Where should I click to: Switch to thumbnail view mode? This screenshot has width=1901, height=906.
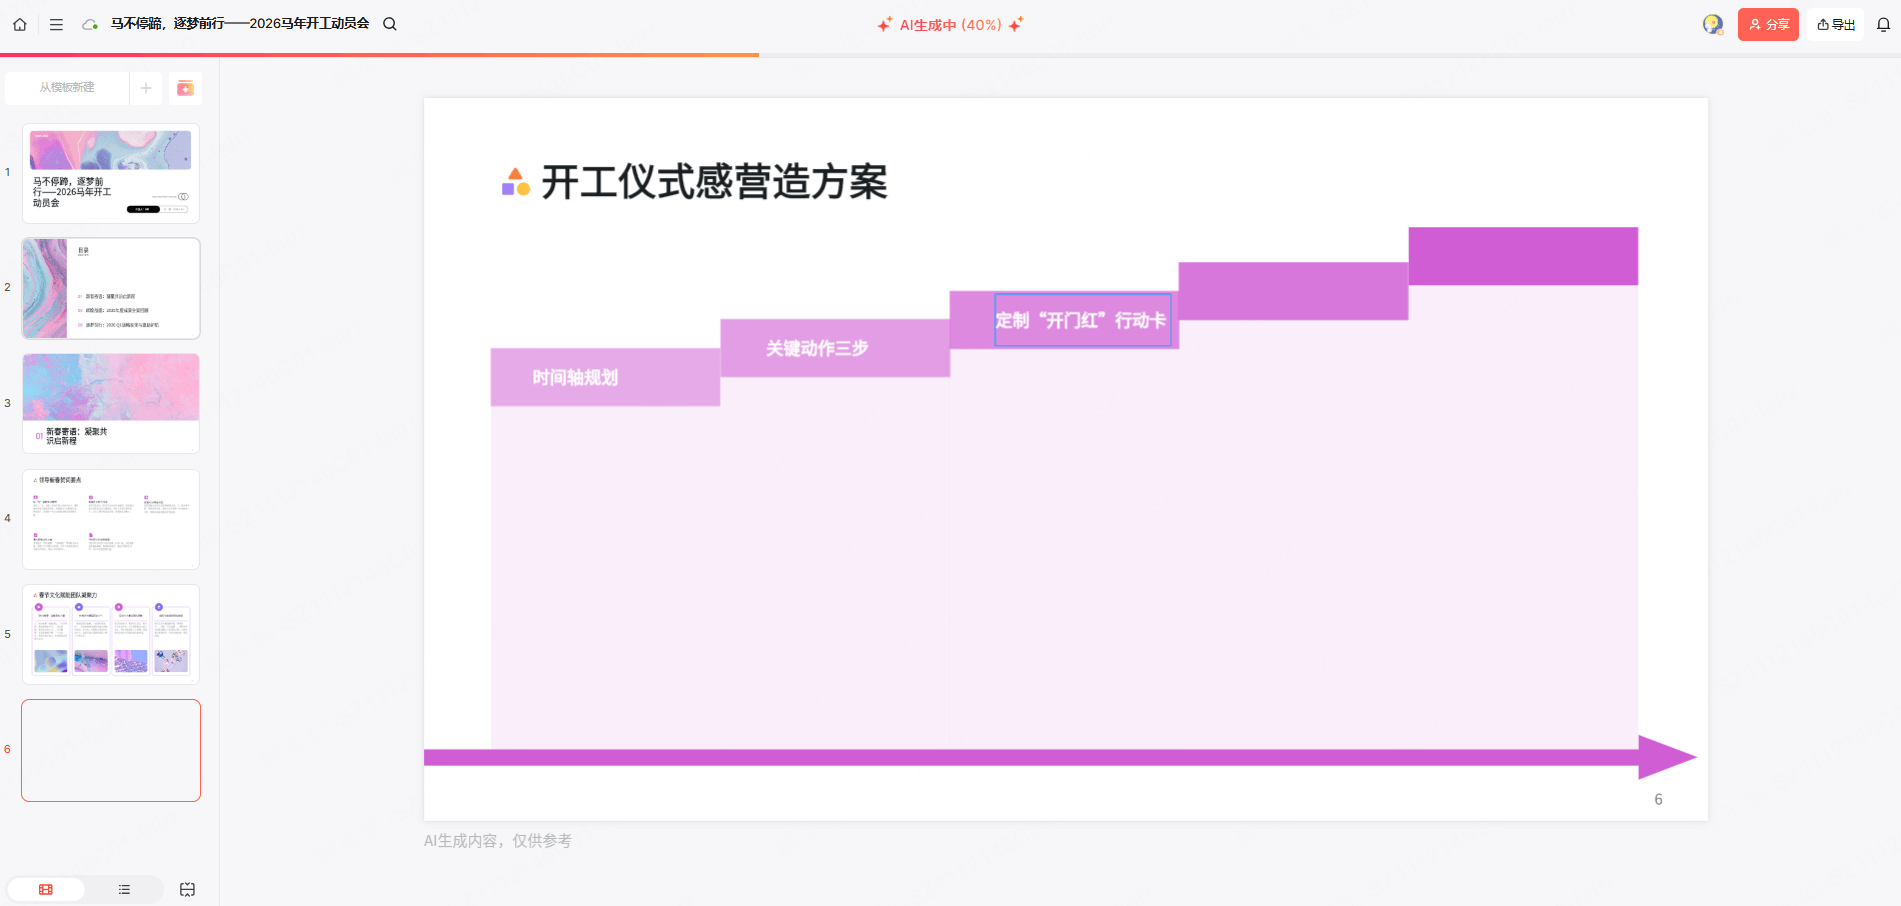point(46,889)
